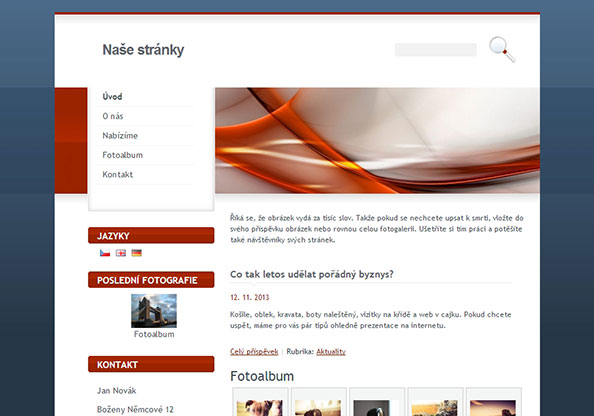Open the Tower Bridge photo thumbnail
The height and width of the screenshot is (416, 594).
(x=154, y=311)
